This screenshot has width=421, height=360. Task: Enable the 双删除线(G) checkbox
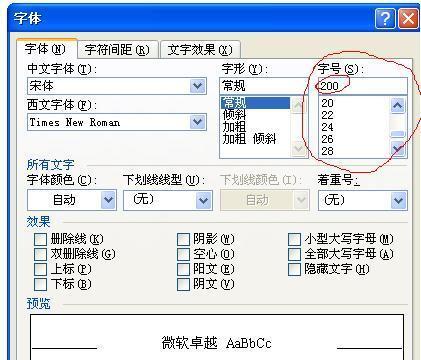[x=40, y=254]
